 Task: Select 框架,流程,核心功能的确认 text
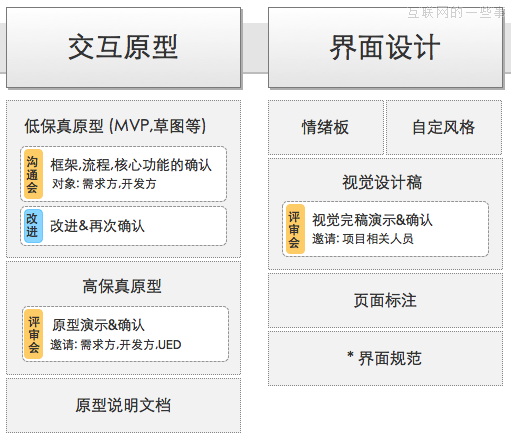pyautogui.click(x=131, y=165)
